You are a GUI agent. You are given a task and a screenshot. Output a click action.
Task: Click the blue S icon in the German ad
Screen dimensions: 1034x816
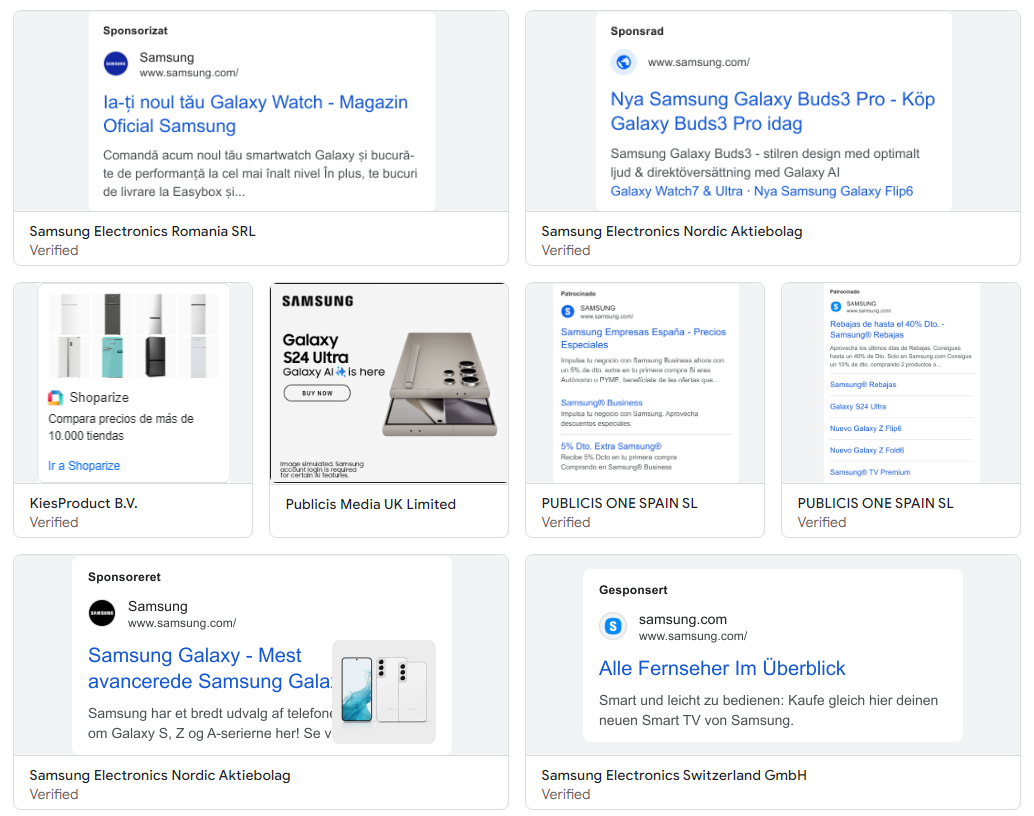click(x=613, y=626)
